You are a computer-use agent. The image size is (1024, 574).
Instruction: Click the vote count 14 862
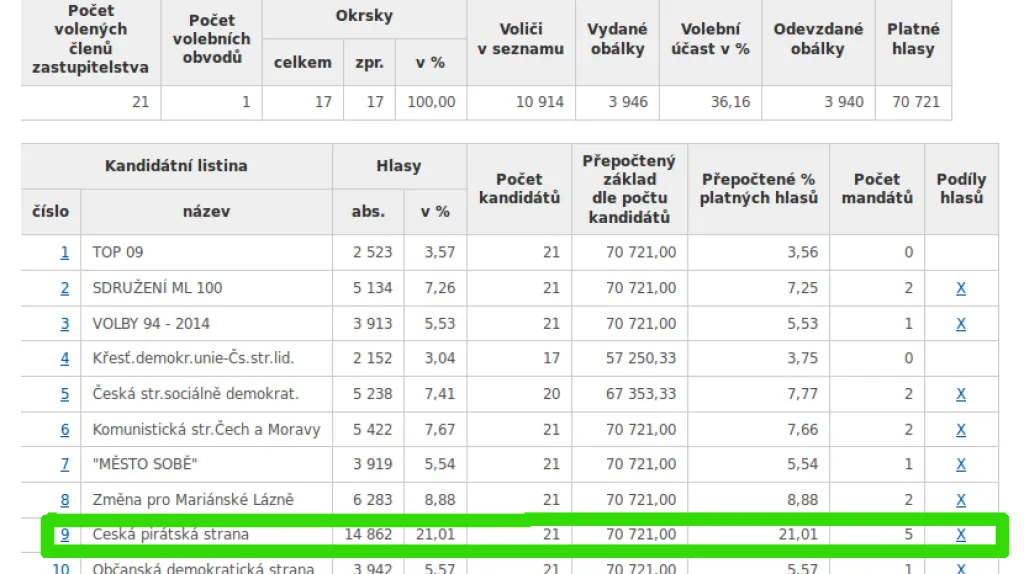[368, 535]
